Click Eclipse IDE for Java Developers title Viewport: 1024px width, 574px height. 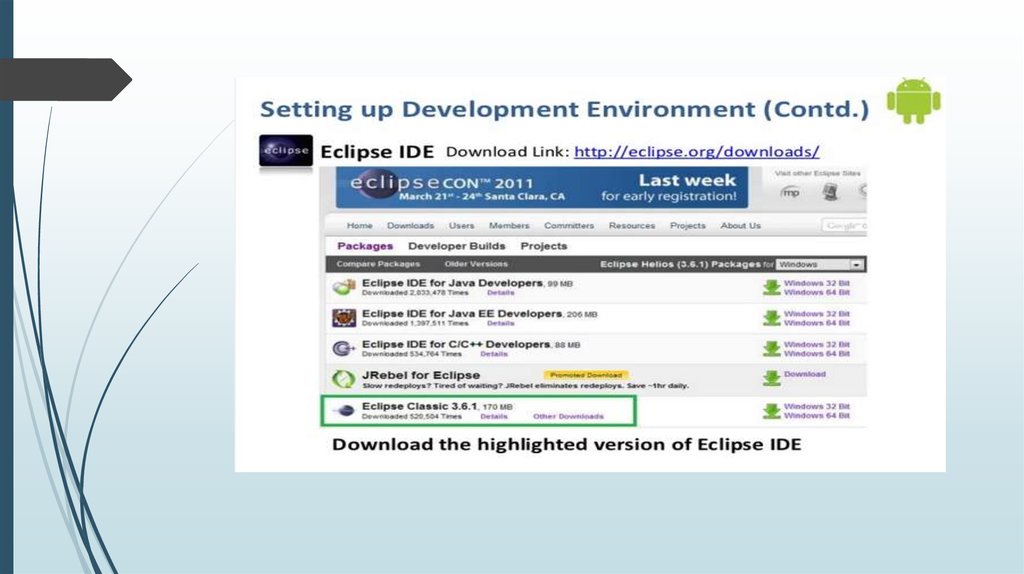pyautogui.click(x=452, y=283)
